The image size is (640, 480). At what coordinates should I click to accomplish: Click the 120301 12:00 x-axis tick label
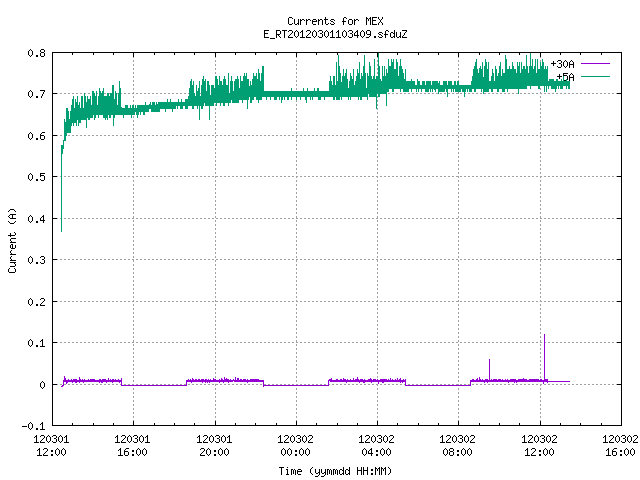coord(51,446)
